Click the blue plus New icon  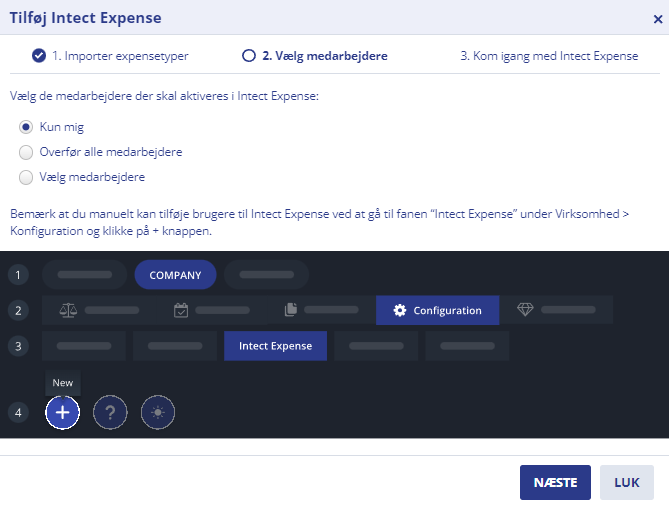point(62,412)
